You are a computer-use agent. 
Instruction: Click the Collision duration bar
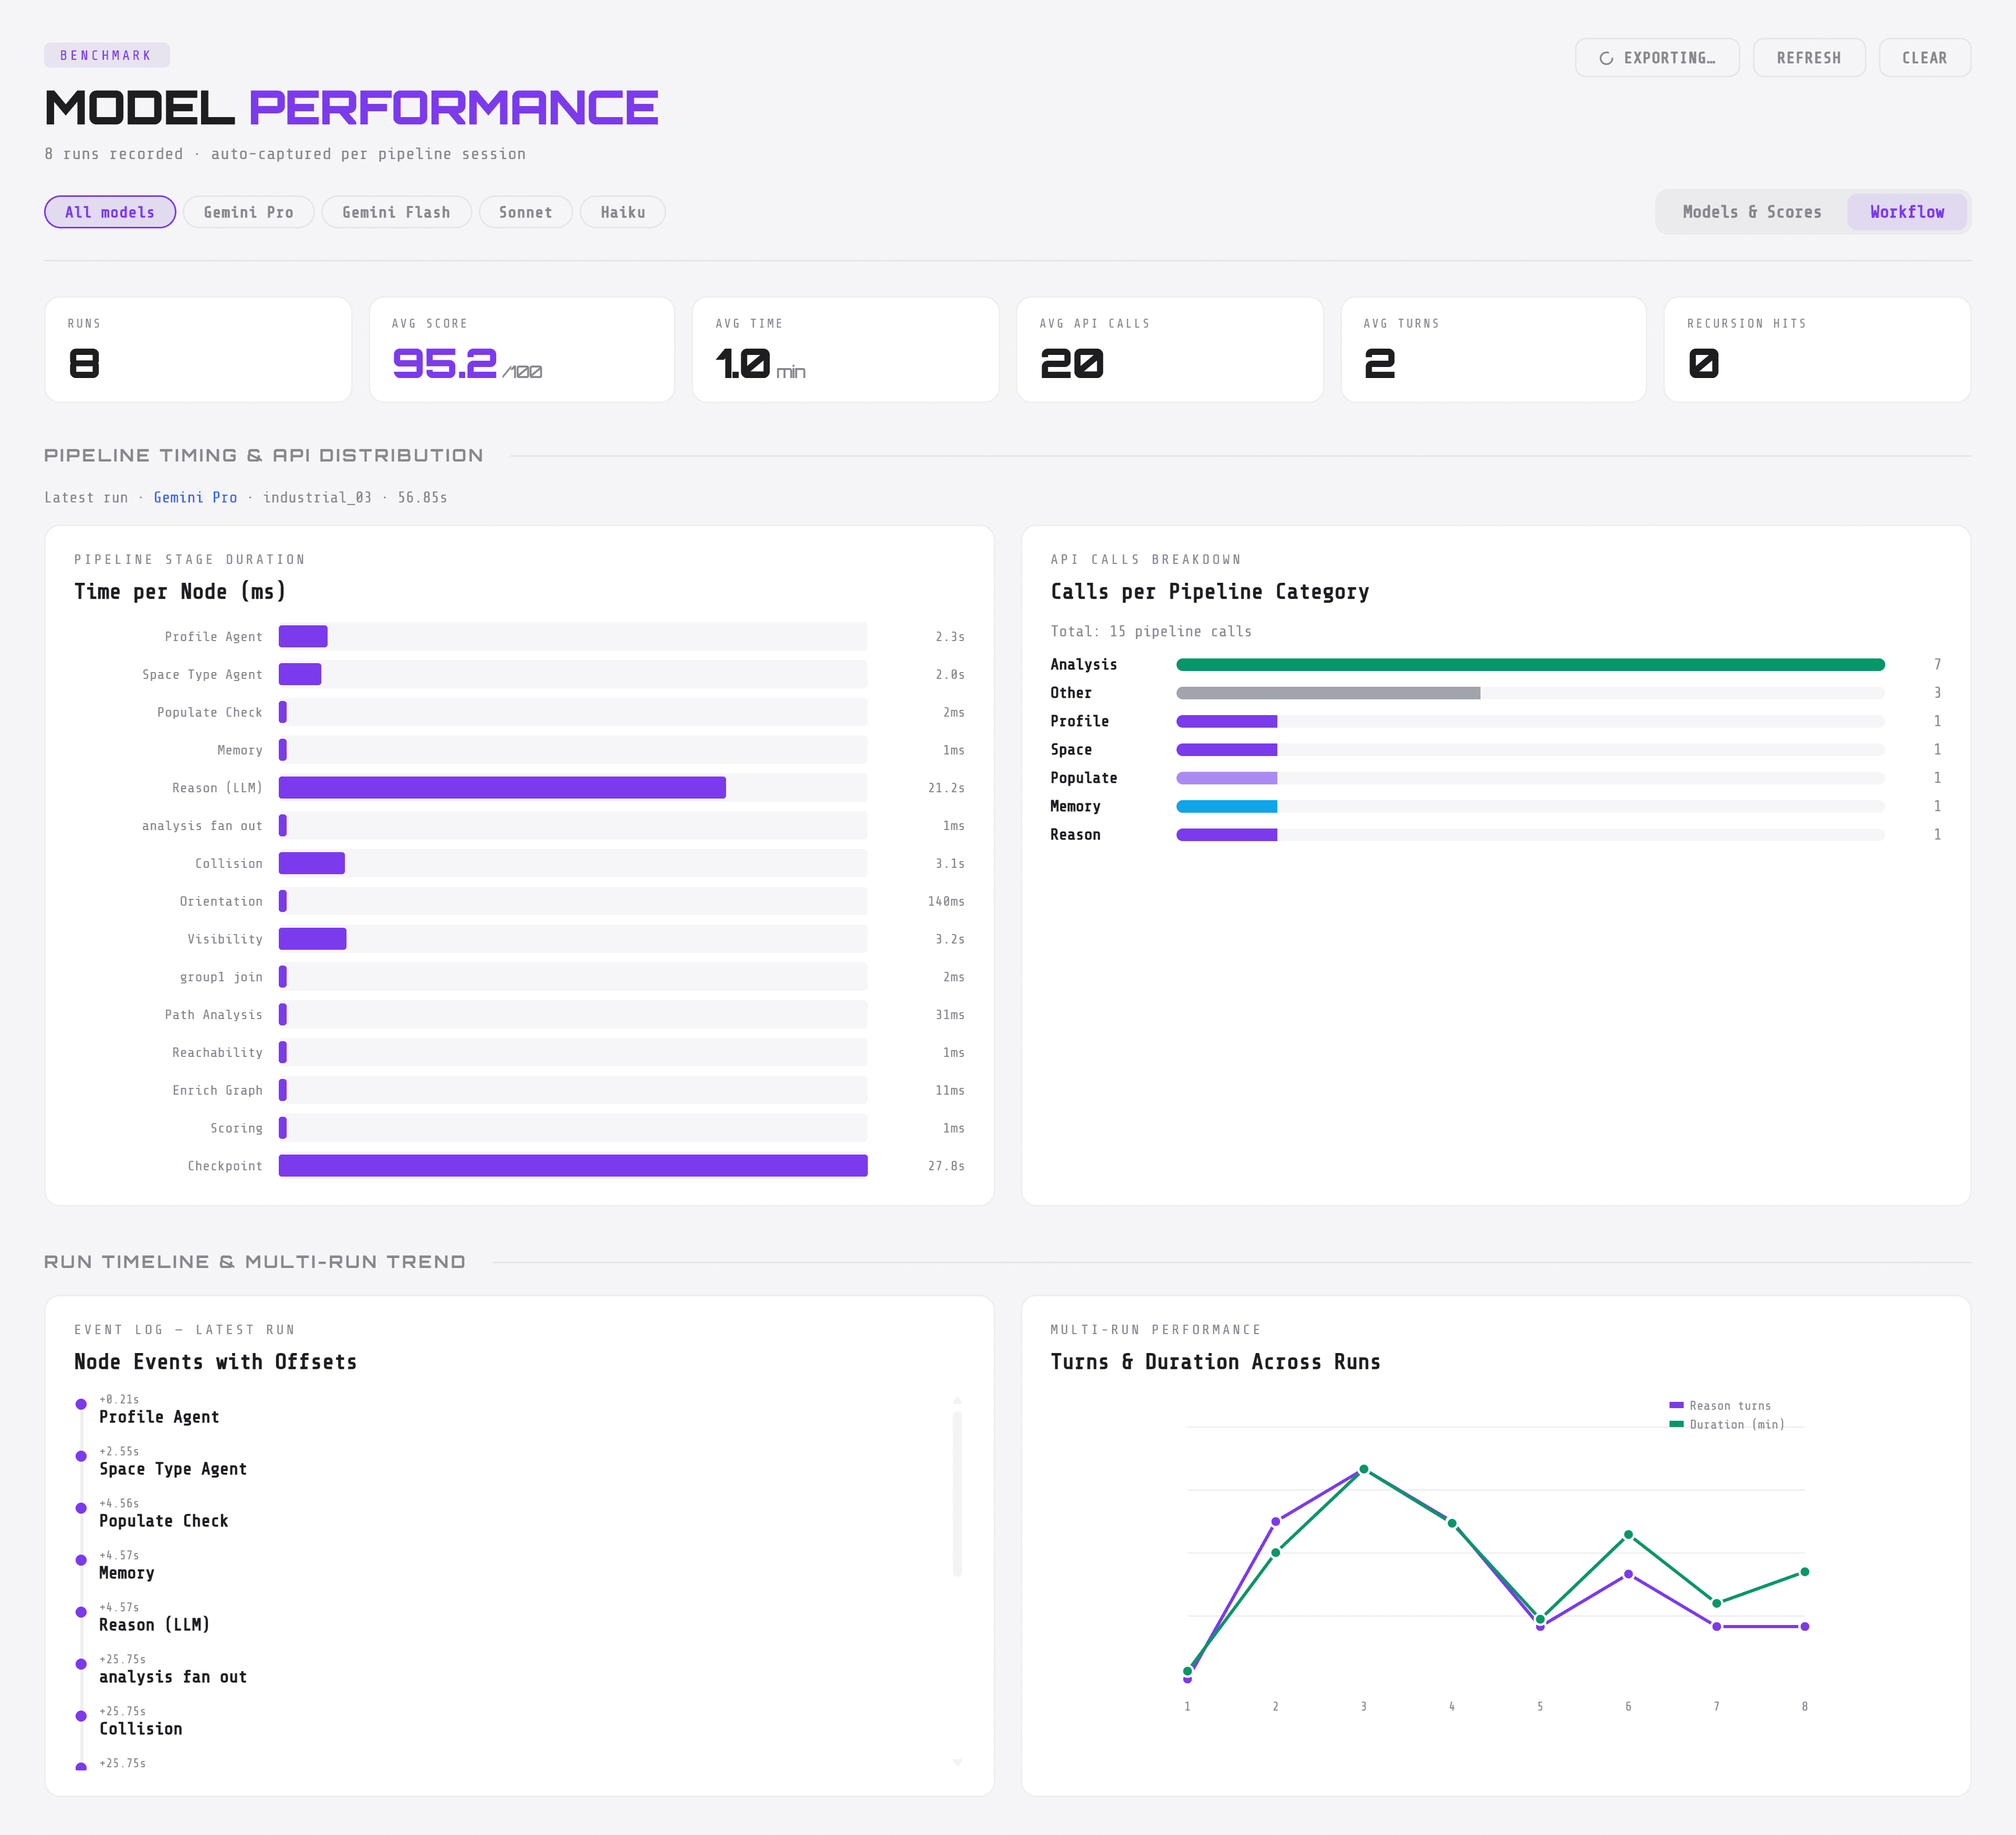pyautogui.click(x=312, y=863)
